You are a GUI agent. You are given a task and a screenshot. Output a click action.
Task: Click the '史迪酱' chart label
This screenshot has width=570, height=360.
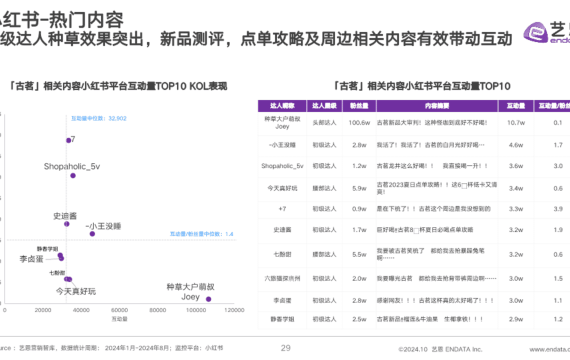[65, 216]
